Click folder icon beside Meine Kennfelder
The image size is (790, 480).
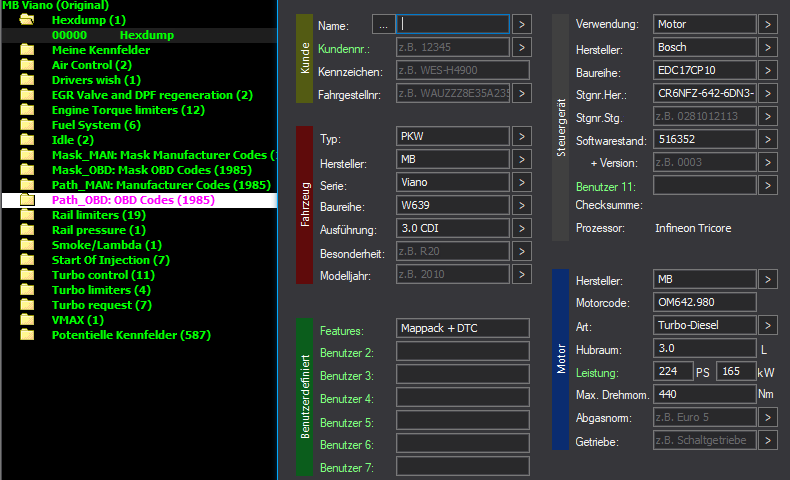pyautogui.click(x=27, y=50)
